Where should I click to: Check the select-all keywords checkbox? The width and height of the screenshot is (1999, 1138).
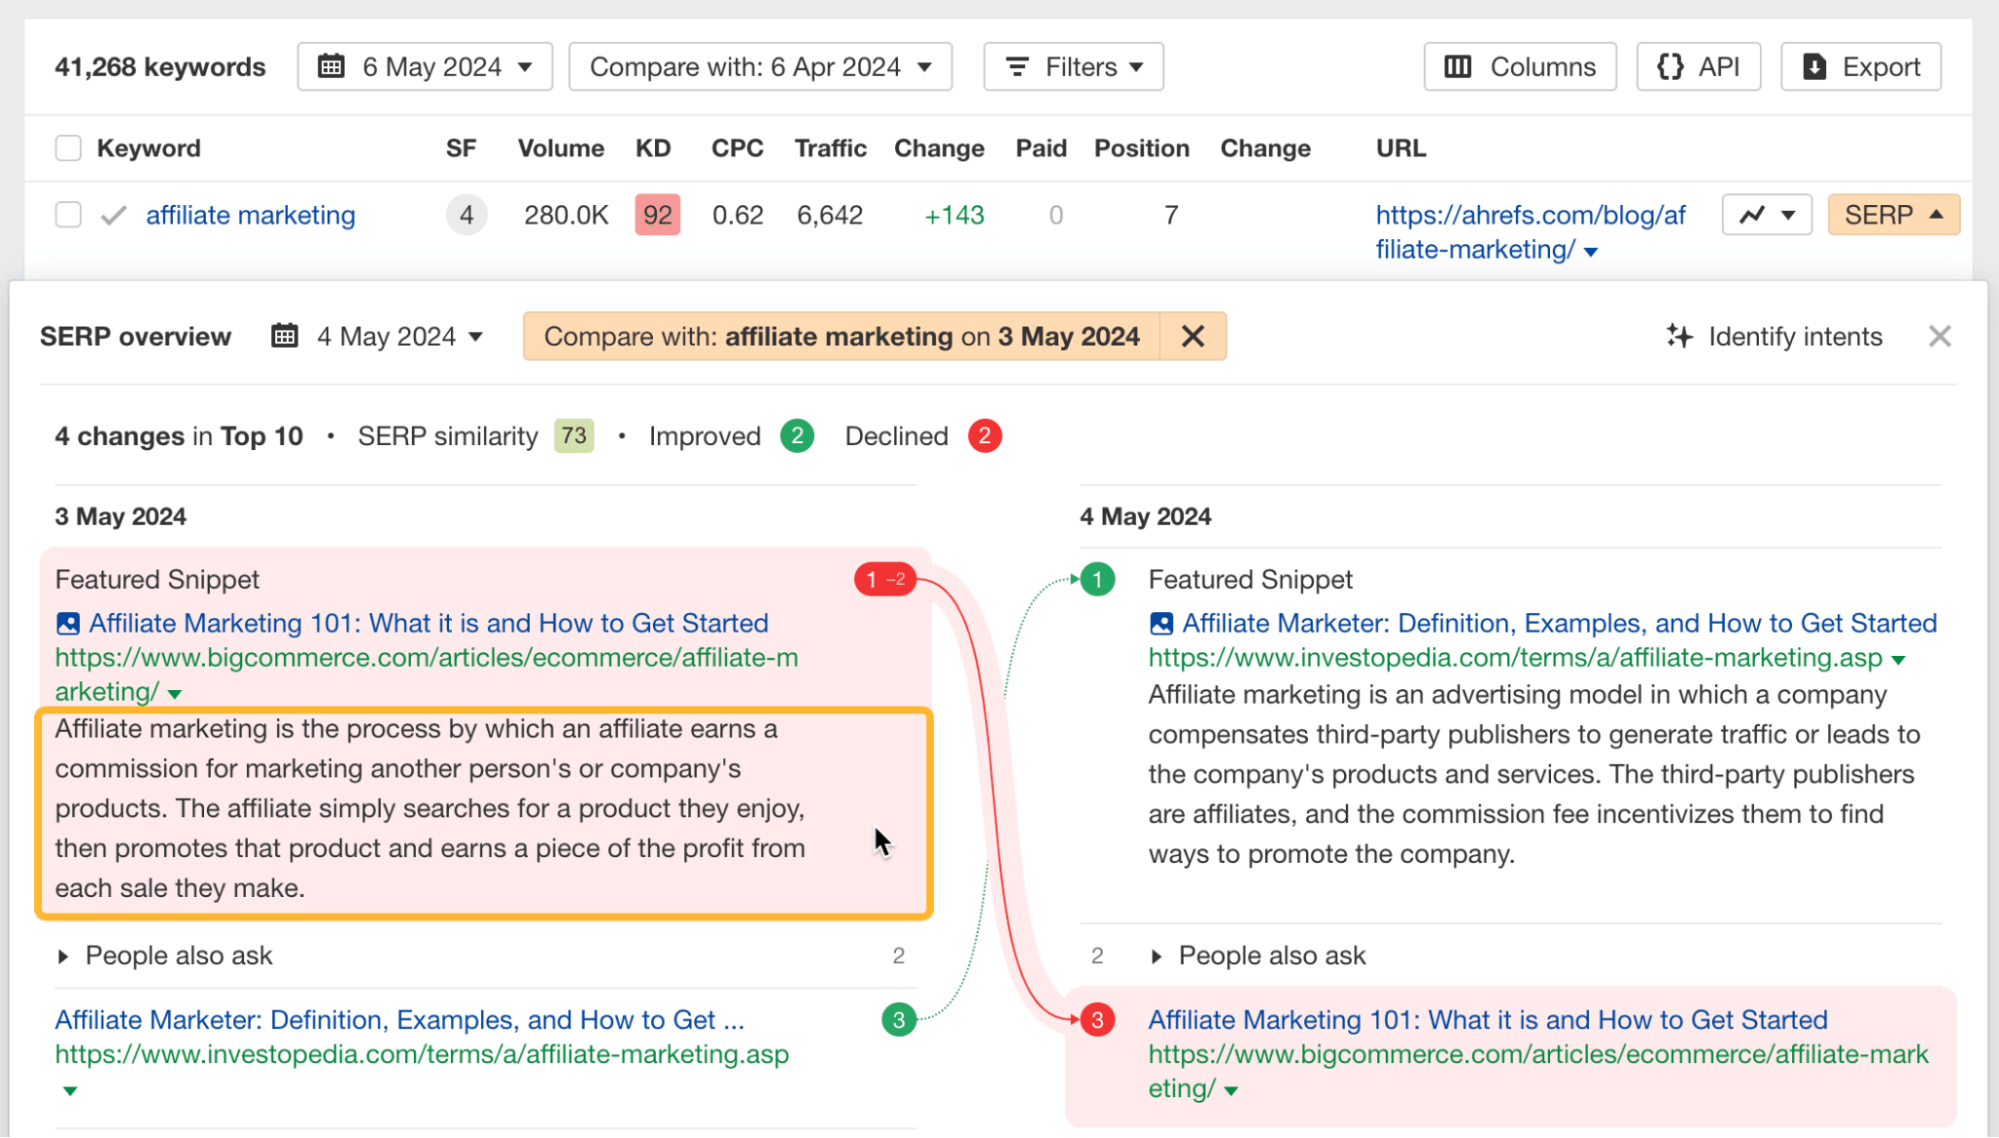pyautogui.click(x=68, y=147)
